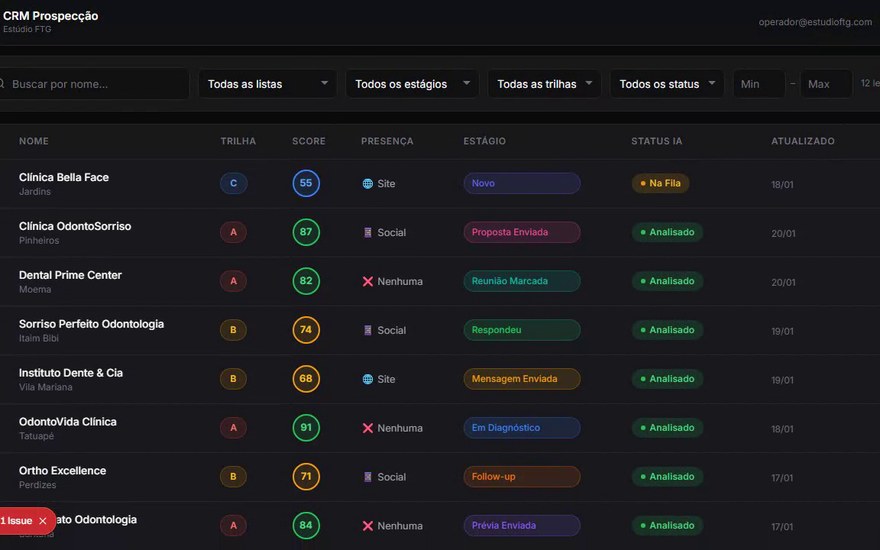Open the Todas as trilhas dropdown
Screen dimensions: 880x550
544,84
